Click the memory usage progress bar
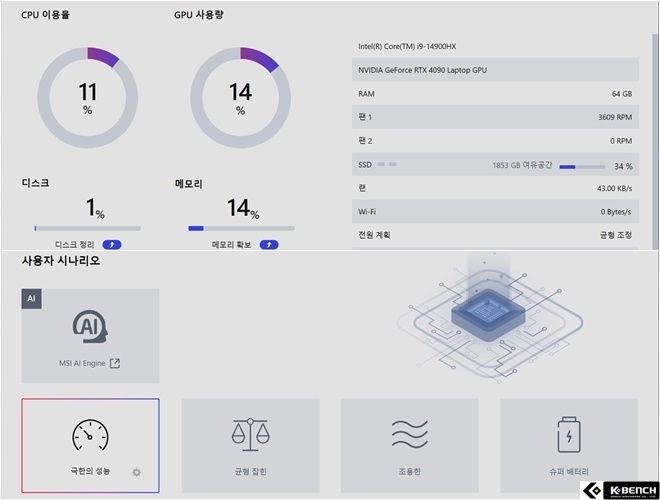 tap(242, 229)
